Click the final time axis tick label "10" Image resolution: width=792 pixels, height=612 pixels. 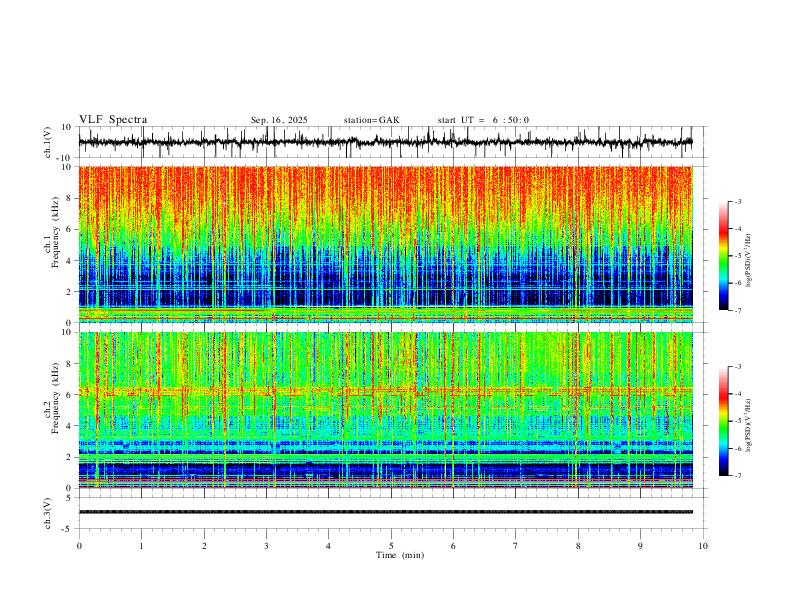point(703,546)
